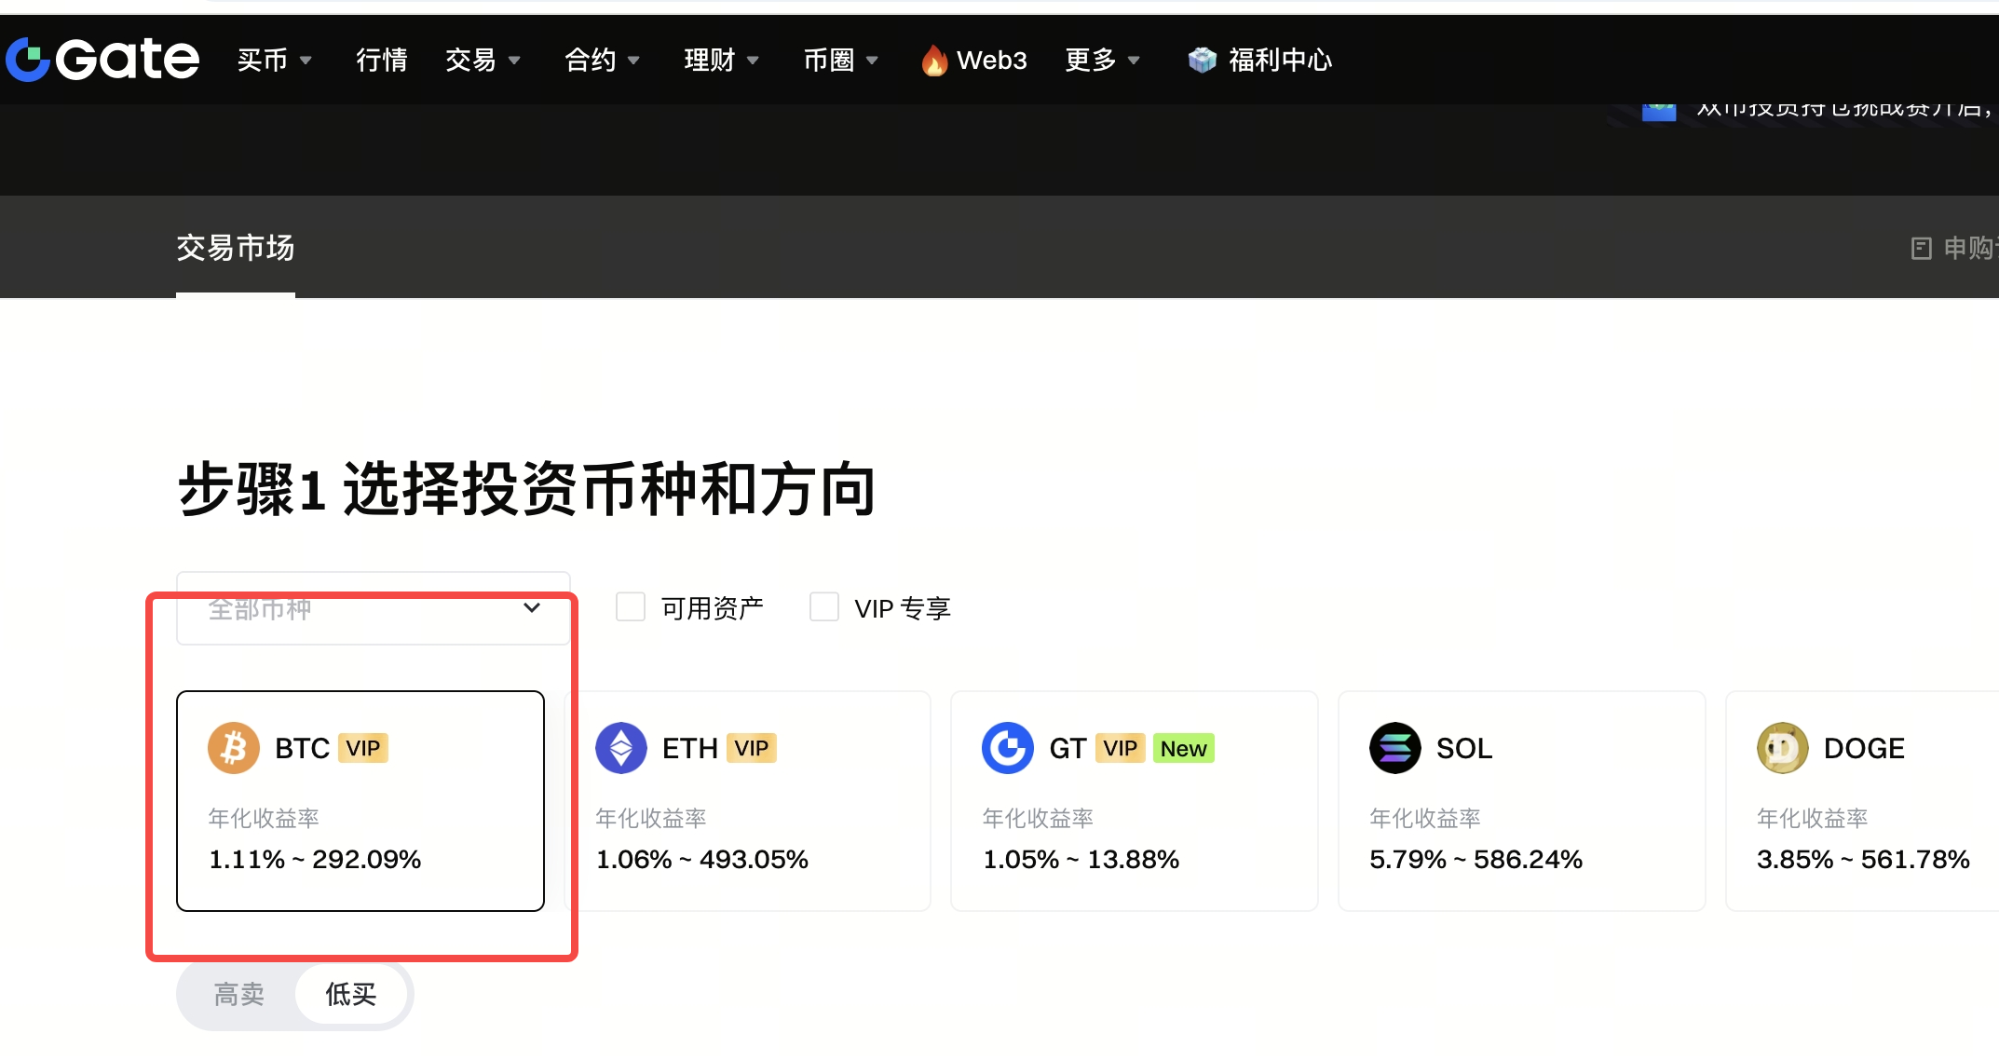Select the SOL investment card

pos(1522,801)
